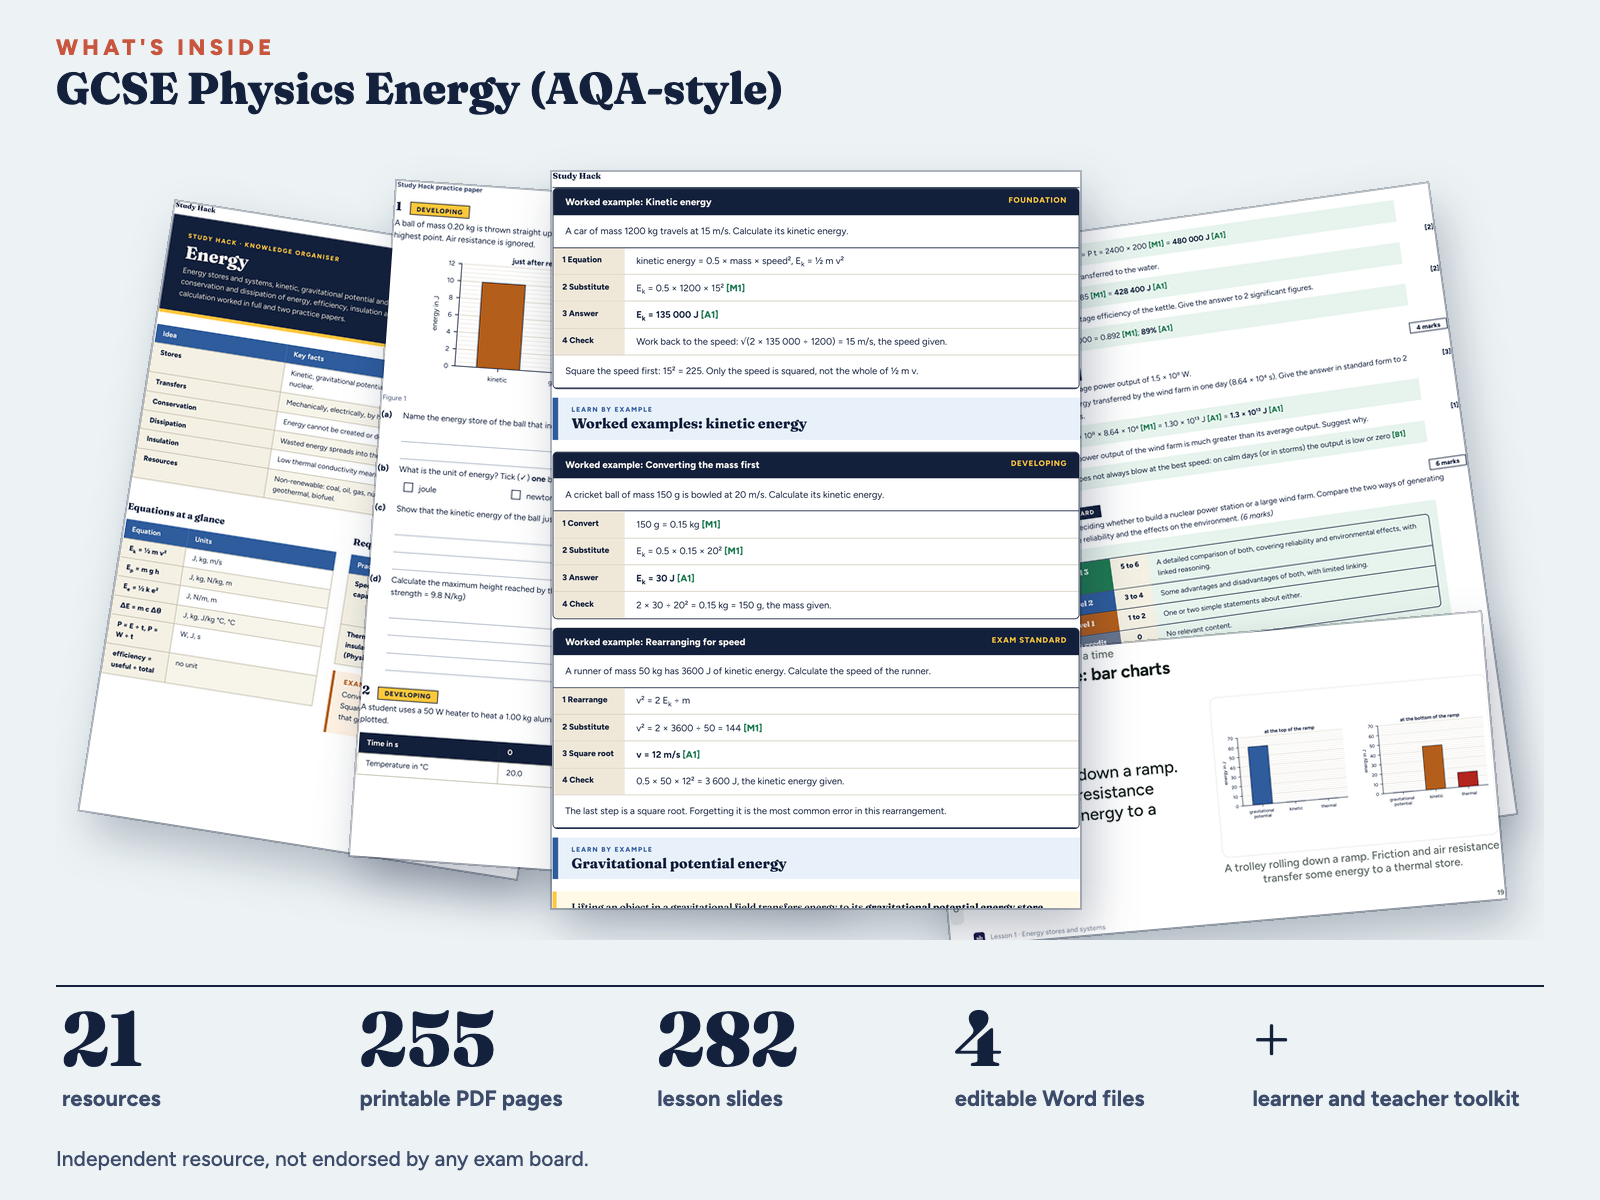Viewport: 1600px width, 1200px height.
Task: Select the FOUNDATION level badge
Action: [1037, 200]
